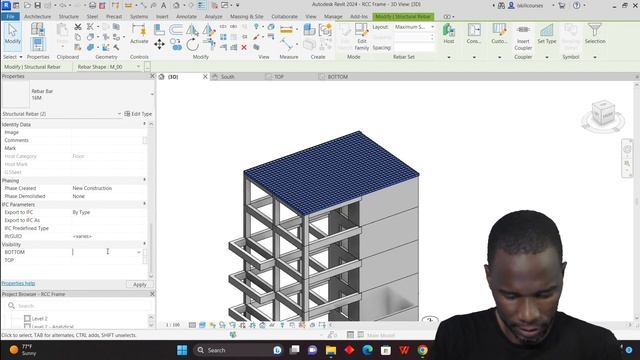Click the Comments value field
Viewport: 640px width, 360px height.
[107, 140]
